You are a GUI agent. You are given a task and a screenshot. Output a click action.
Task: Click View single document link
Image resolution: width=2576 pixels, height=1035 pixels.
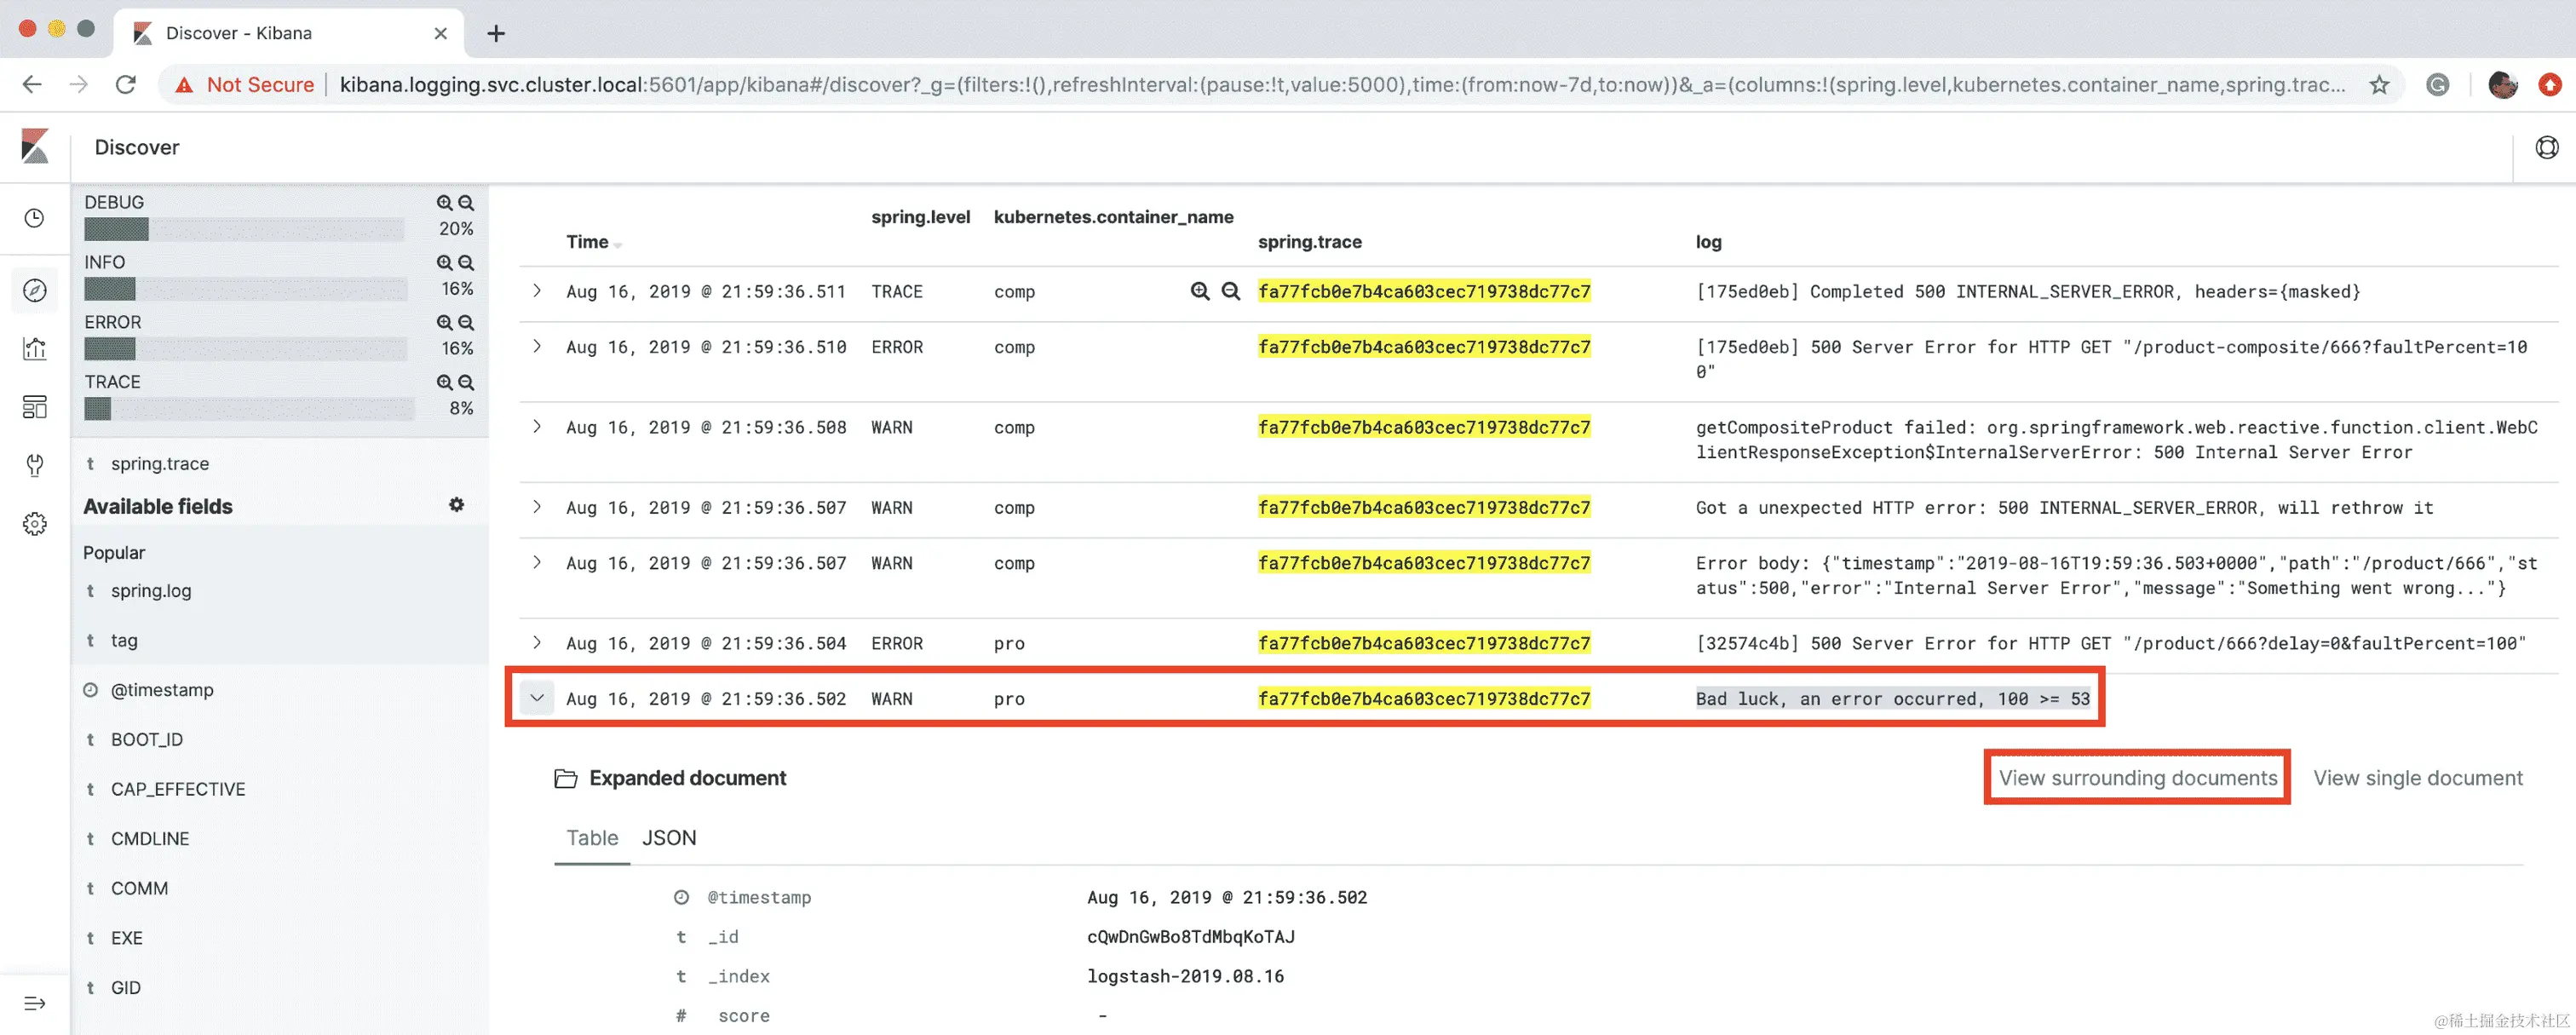[x=2417, y=778]
